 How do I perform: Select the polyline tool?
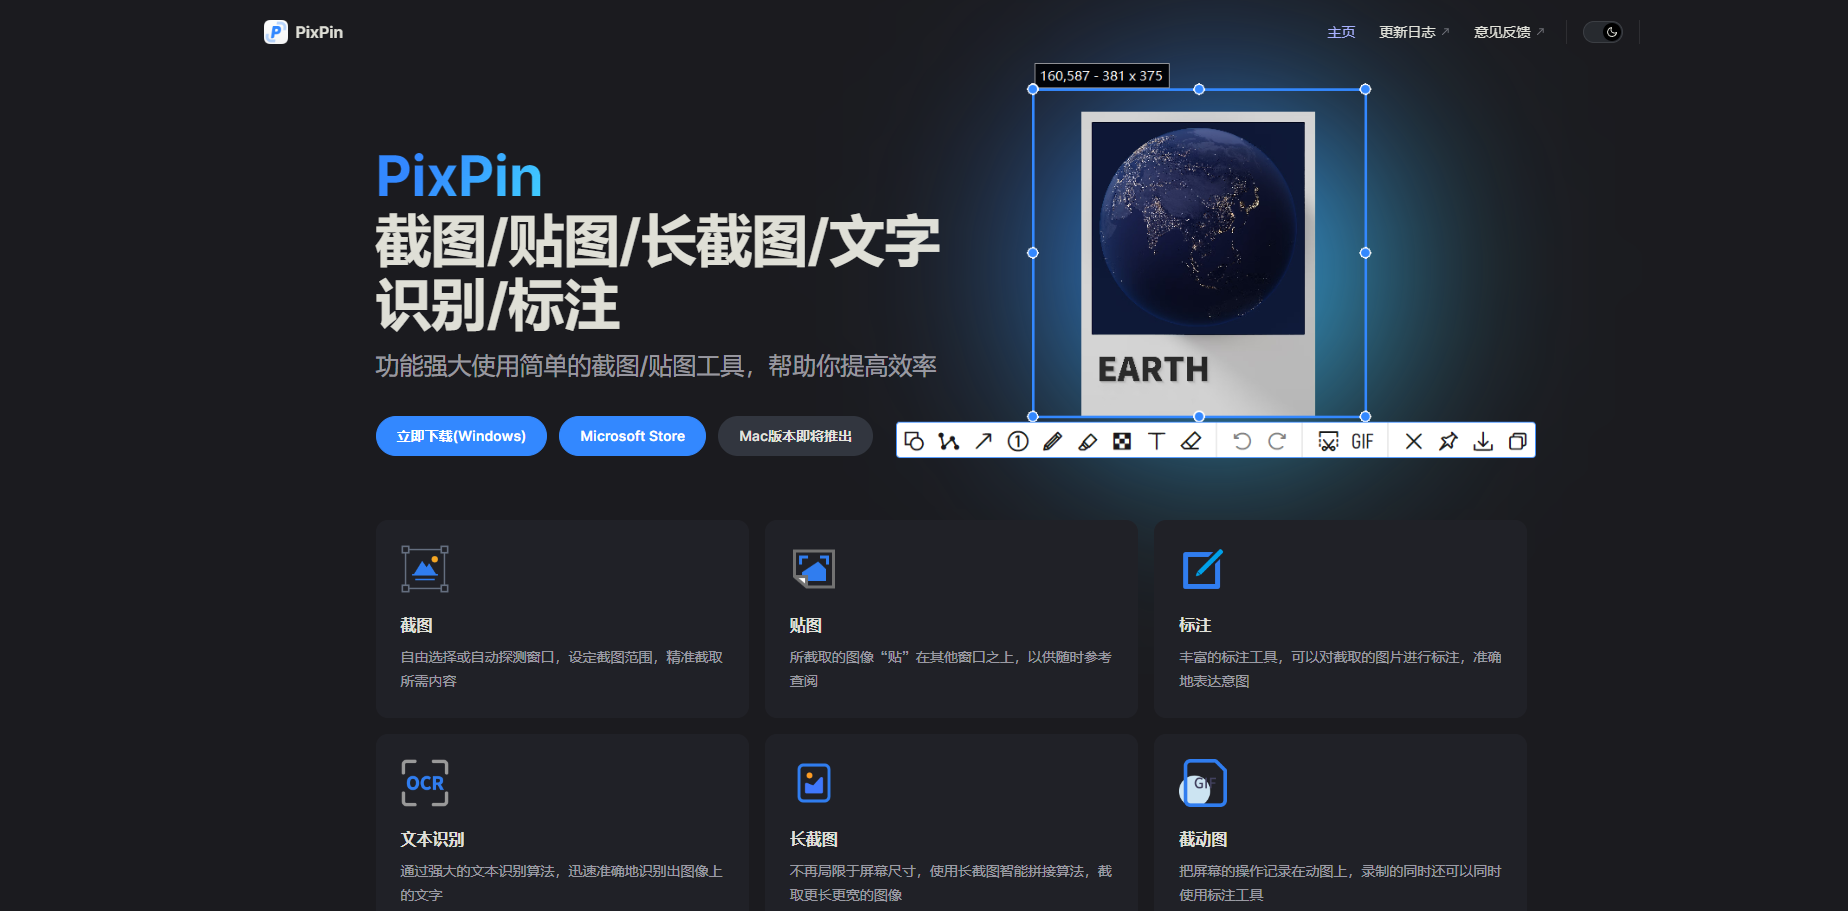click(948, 441)
